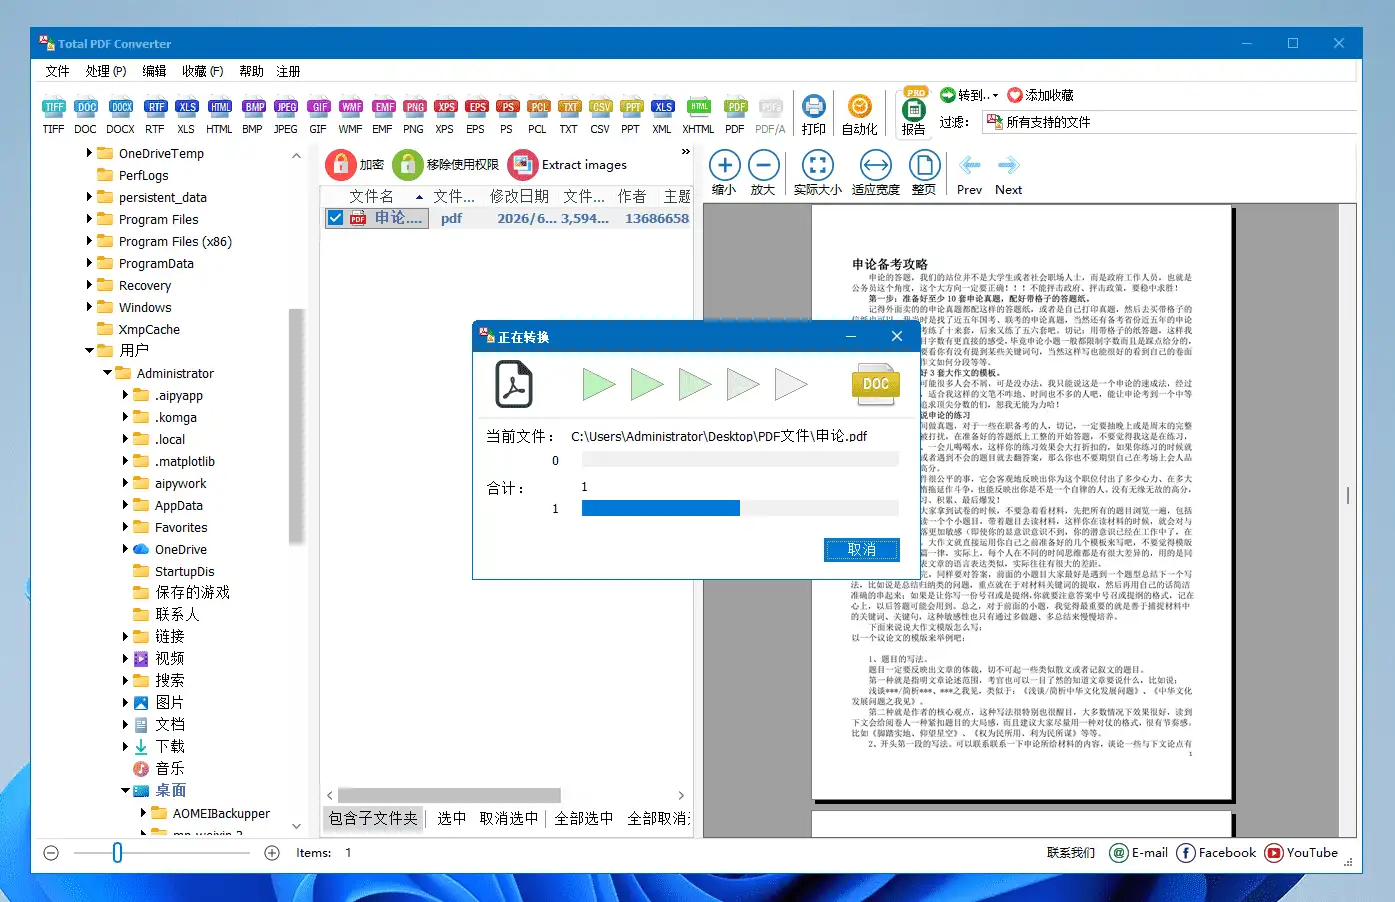Viewport: 1395px width, 902px height.
Task: Open the 编辑 menu
Action: click(154, 71)
